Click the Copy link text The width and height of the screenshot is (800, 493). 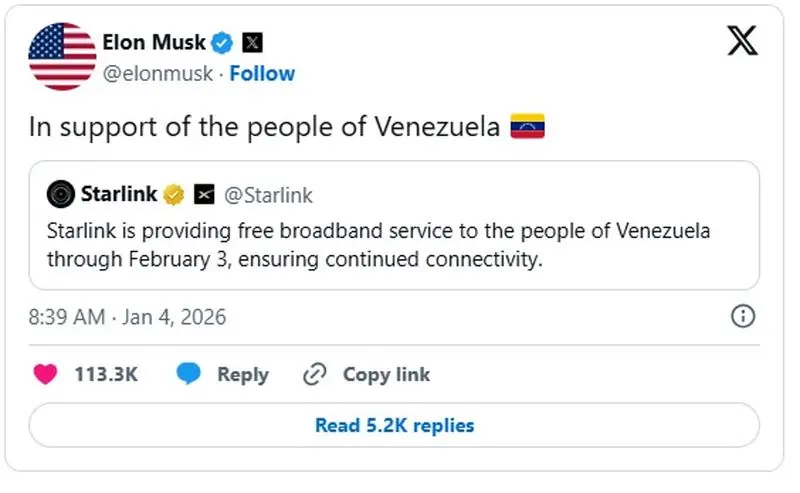coord(386,375)
